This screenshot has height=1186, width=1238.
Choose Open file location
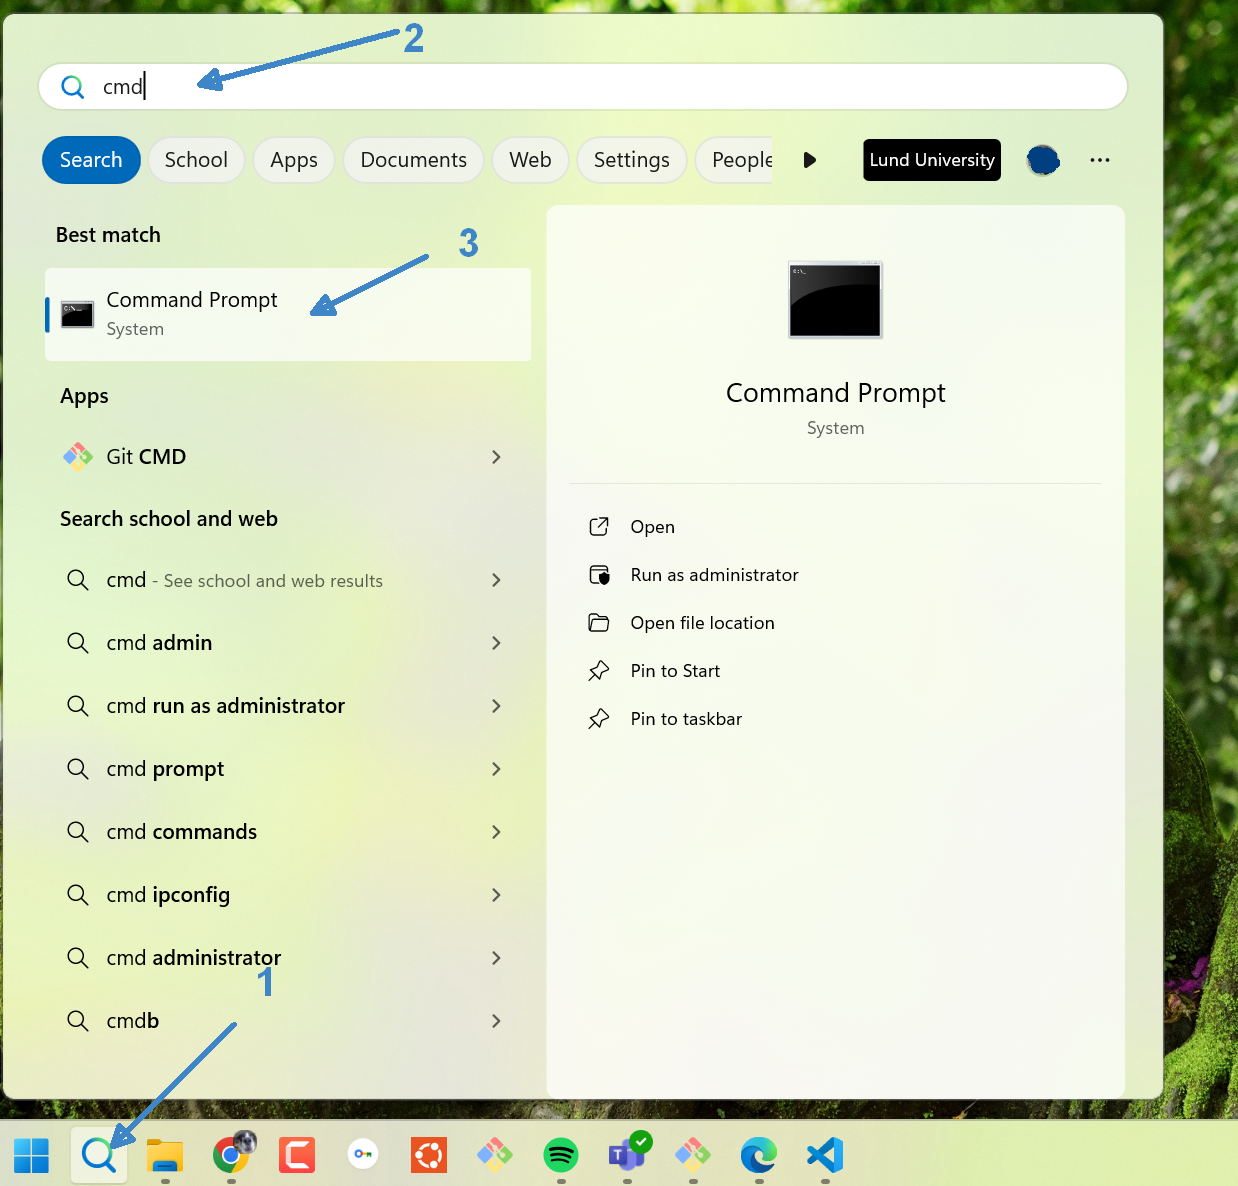(x=703, y=623)
